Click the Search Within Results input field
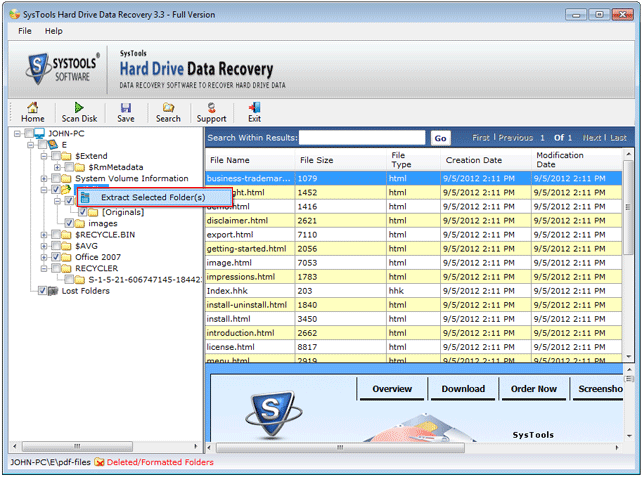The image size is (642, 477). coord(362,138)
